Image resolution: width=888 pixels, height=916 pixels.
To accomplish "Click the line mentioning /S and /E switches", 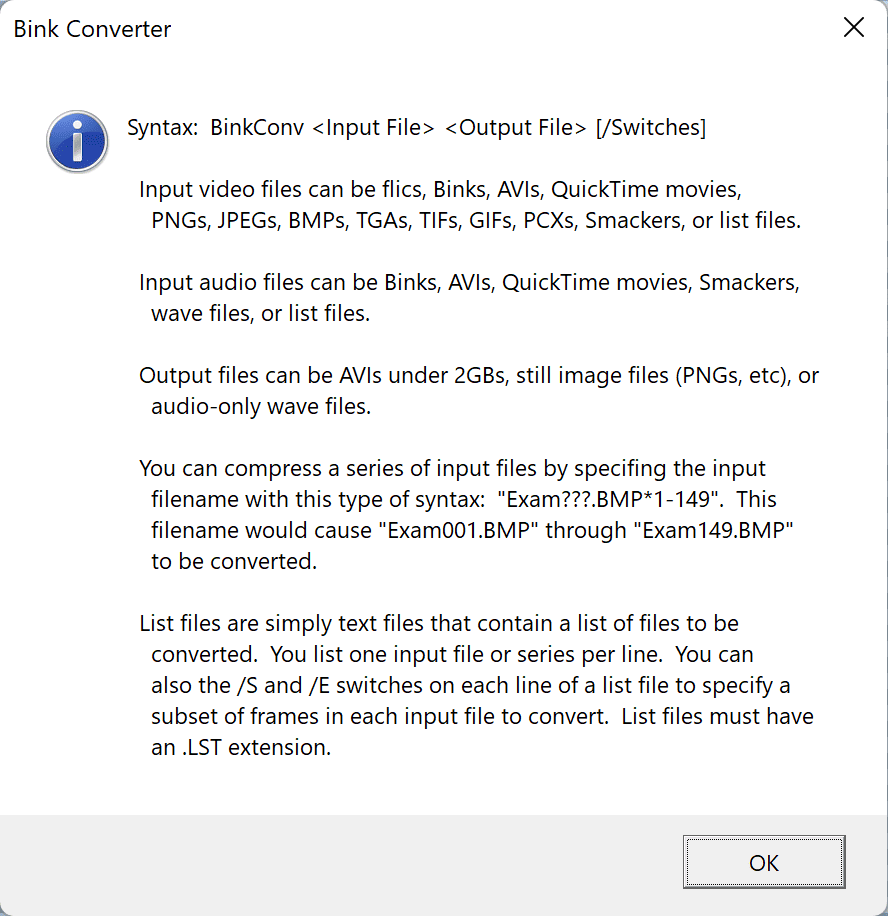I will pos(470,686).
